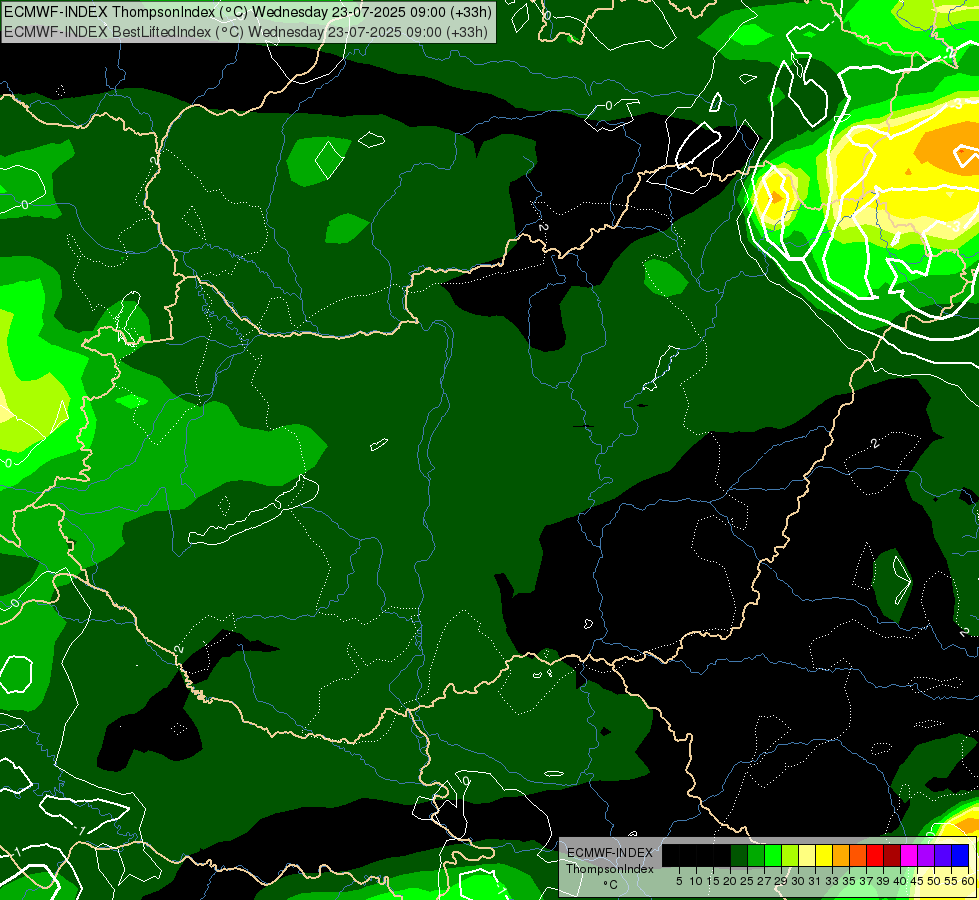The image size is (979, 900).
Task: Pick the dark red 39–40 legend swatch
Action: 892,855
